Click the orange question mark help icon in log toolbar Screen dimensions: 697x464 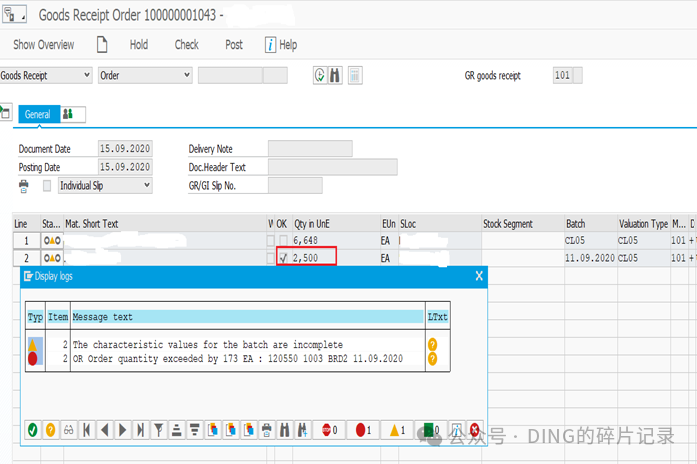[50, 430]
